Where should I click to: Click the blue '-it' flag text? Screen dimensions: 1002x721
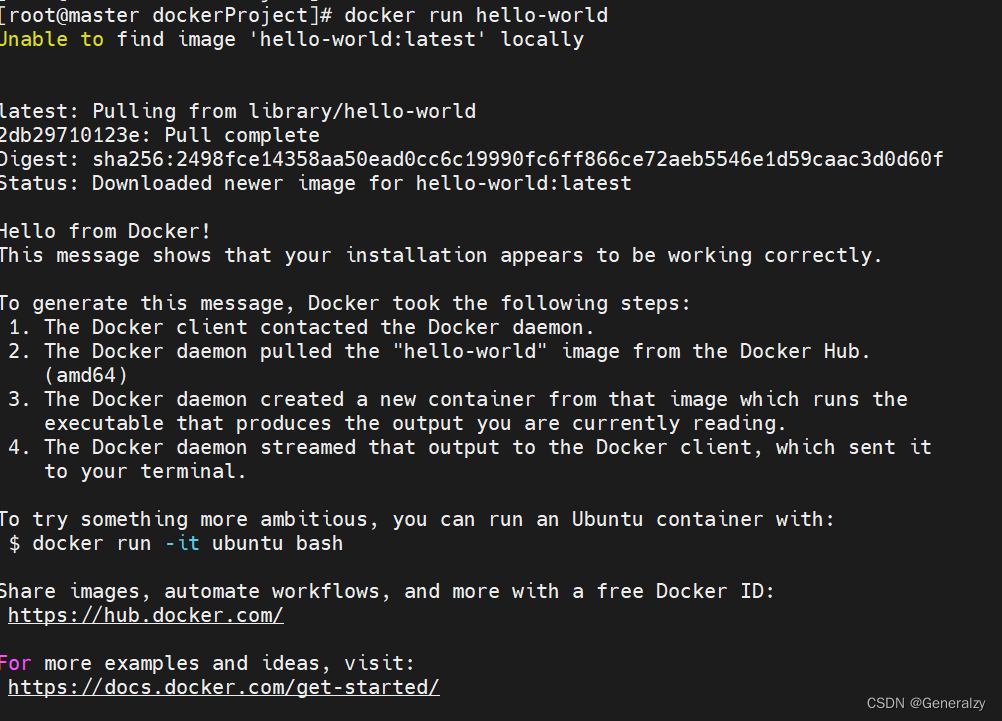pos(182,543)
